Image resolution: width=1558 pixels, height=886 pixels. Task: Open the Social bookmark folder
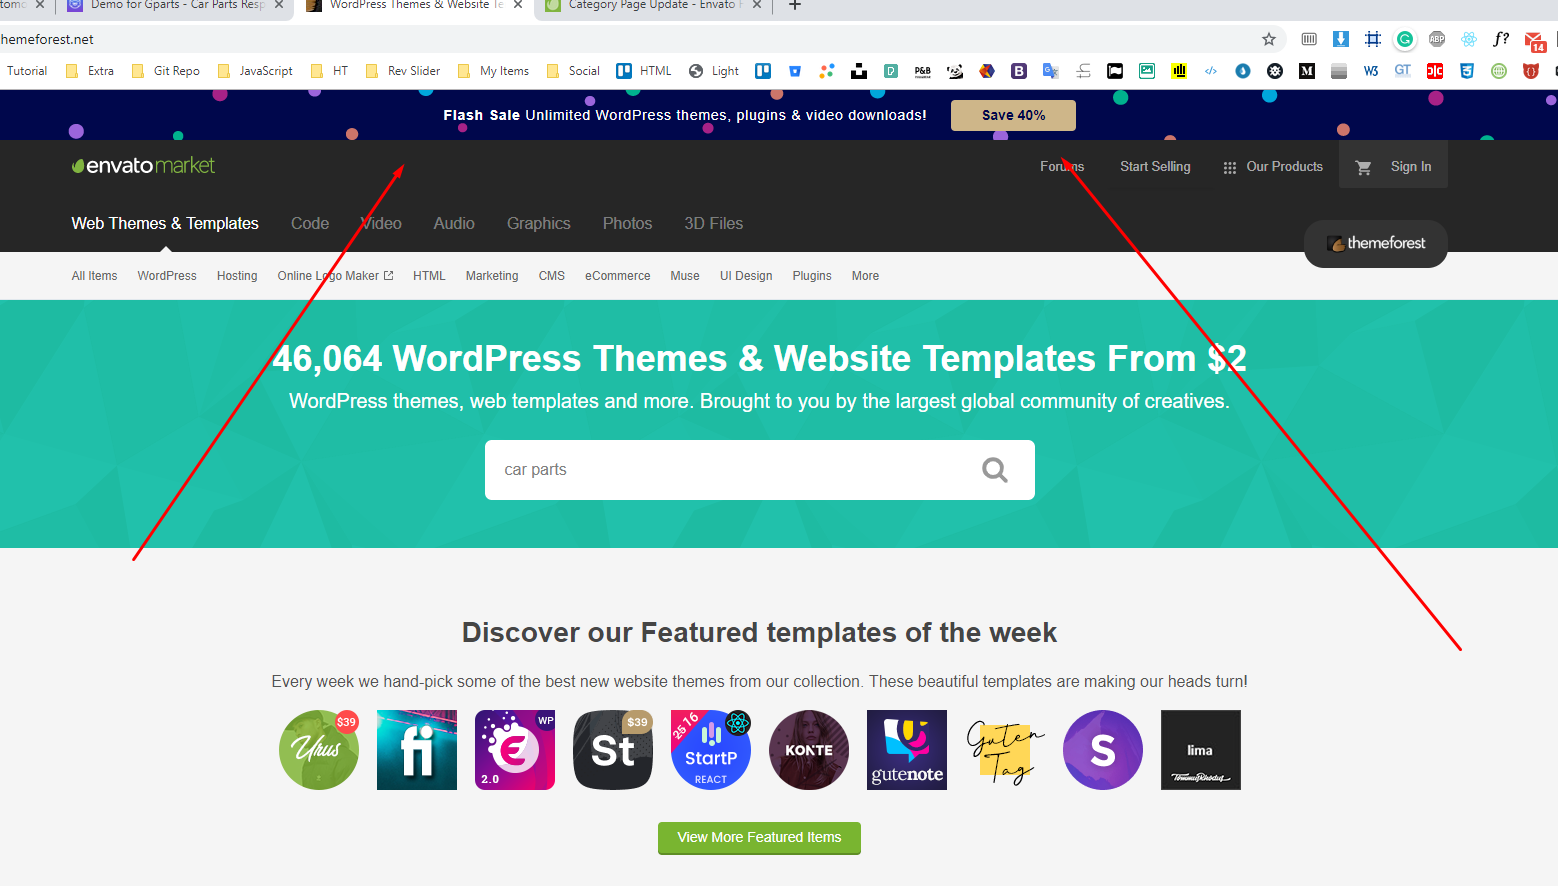pyautogui.click(x=573, y=71)
